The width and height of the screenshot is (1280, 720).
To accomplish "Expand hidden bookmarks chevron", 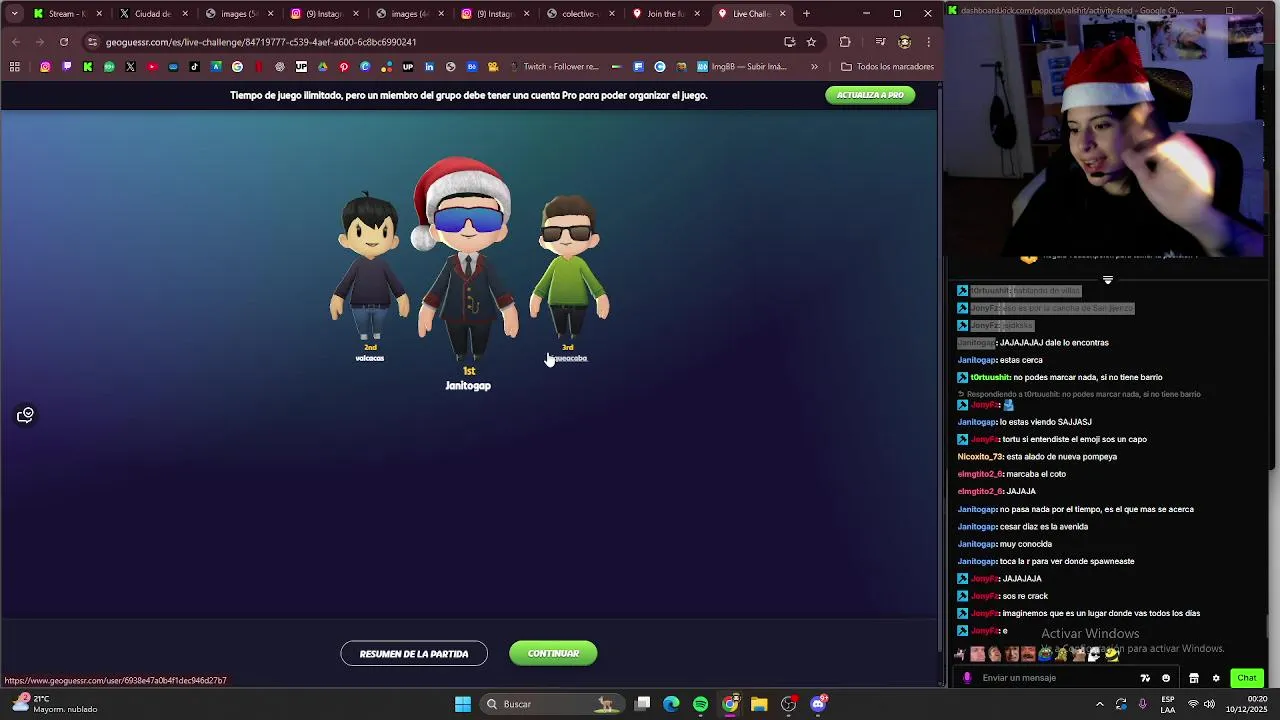I will click(814, 67).
